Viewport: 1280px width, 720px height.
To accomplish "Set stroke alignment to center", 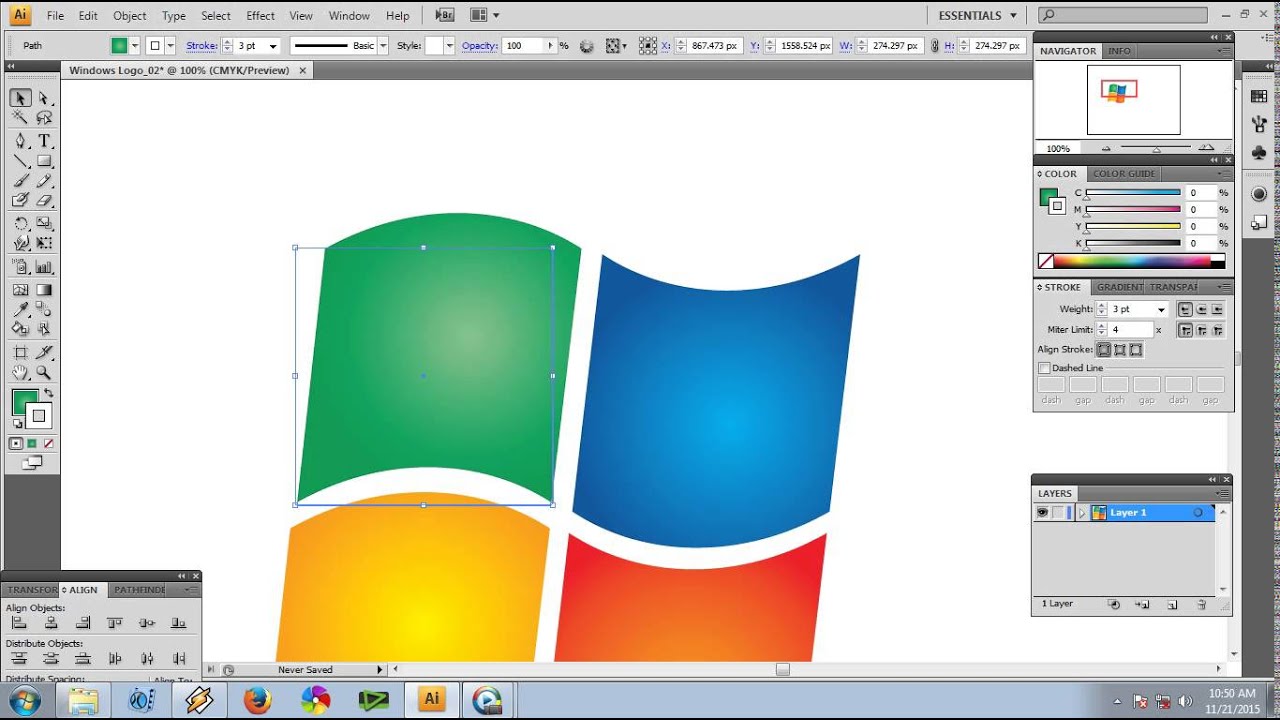I will (x=1104, y=350).
